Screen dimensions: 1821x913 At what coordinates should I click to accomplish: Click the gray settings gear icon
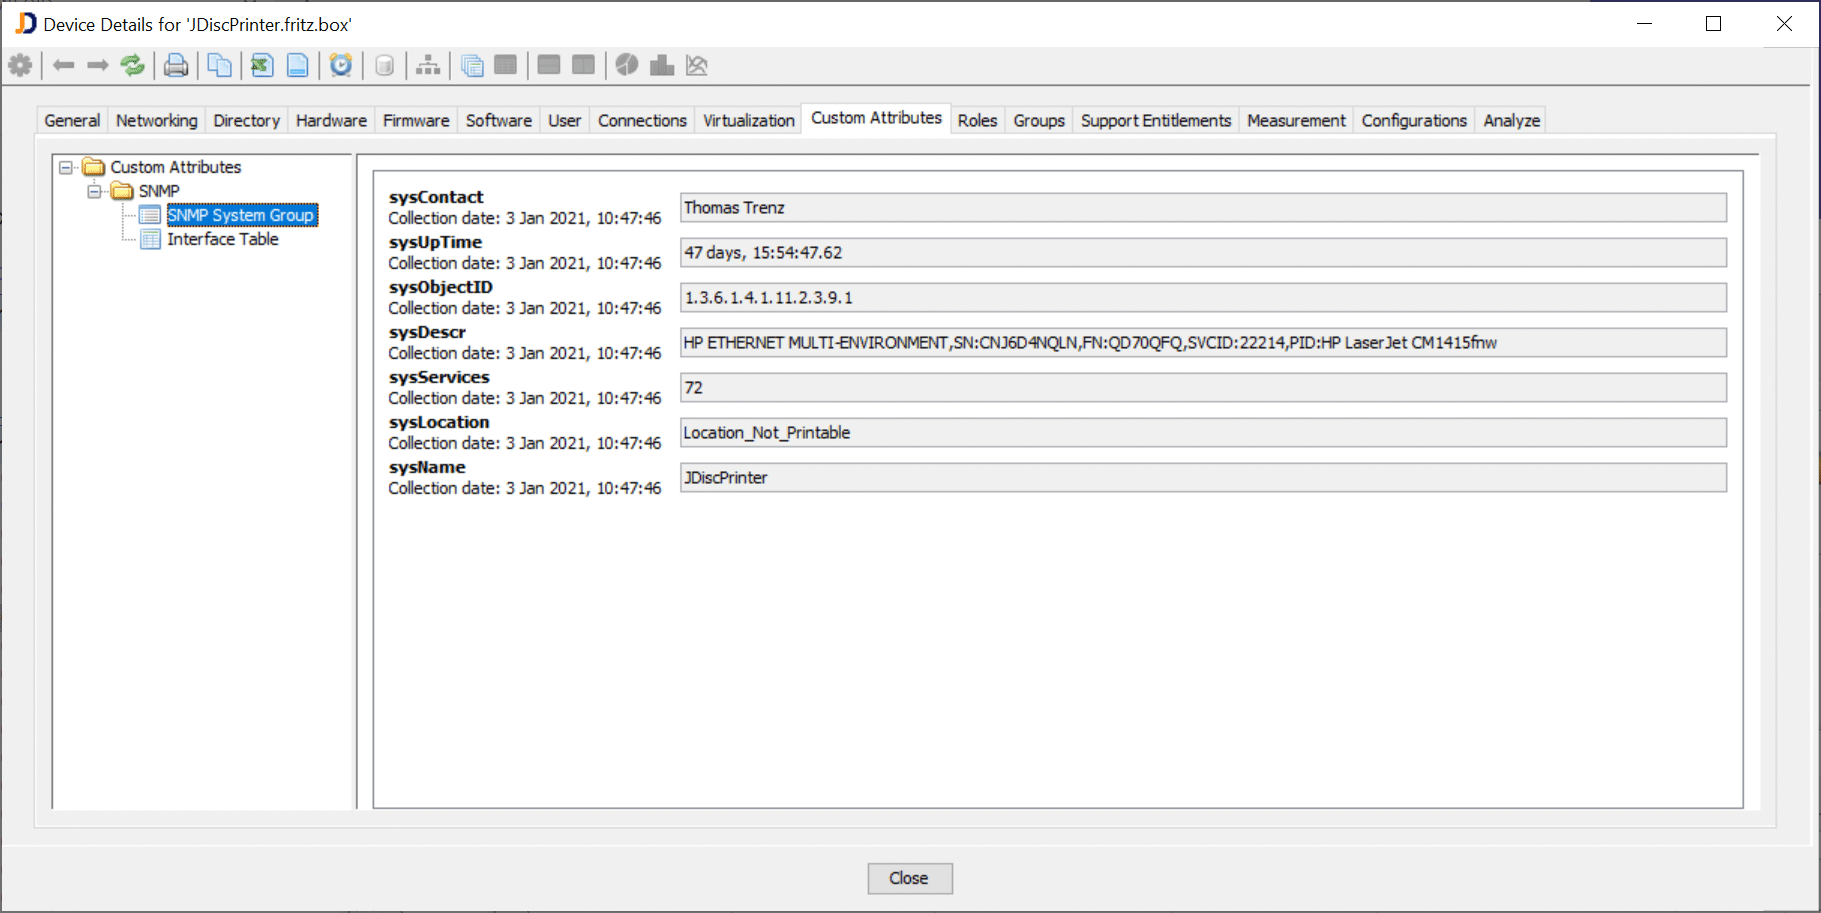20,66
